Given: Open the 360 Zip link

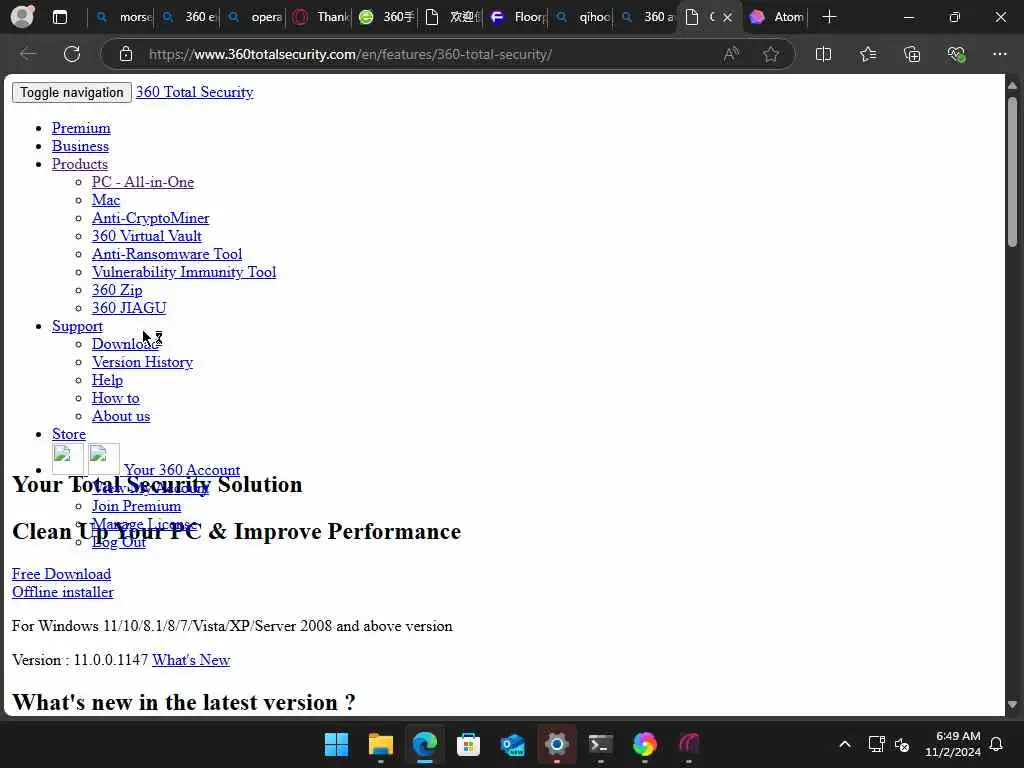Looking at the screenshot, I should 117,290.
